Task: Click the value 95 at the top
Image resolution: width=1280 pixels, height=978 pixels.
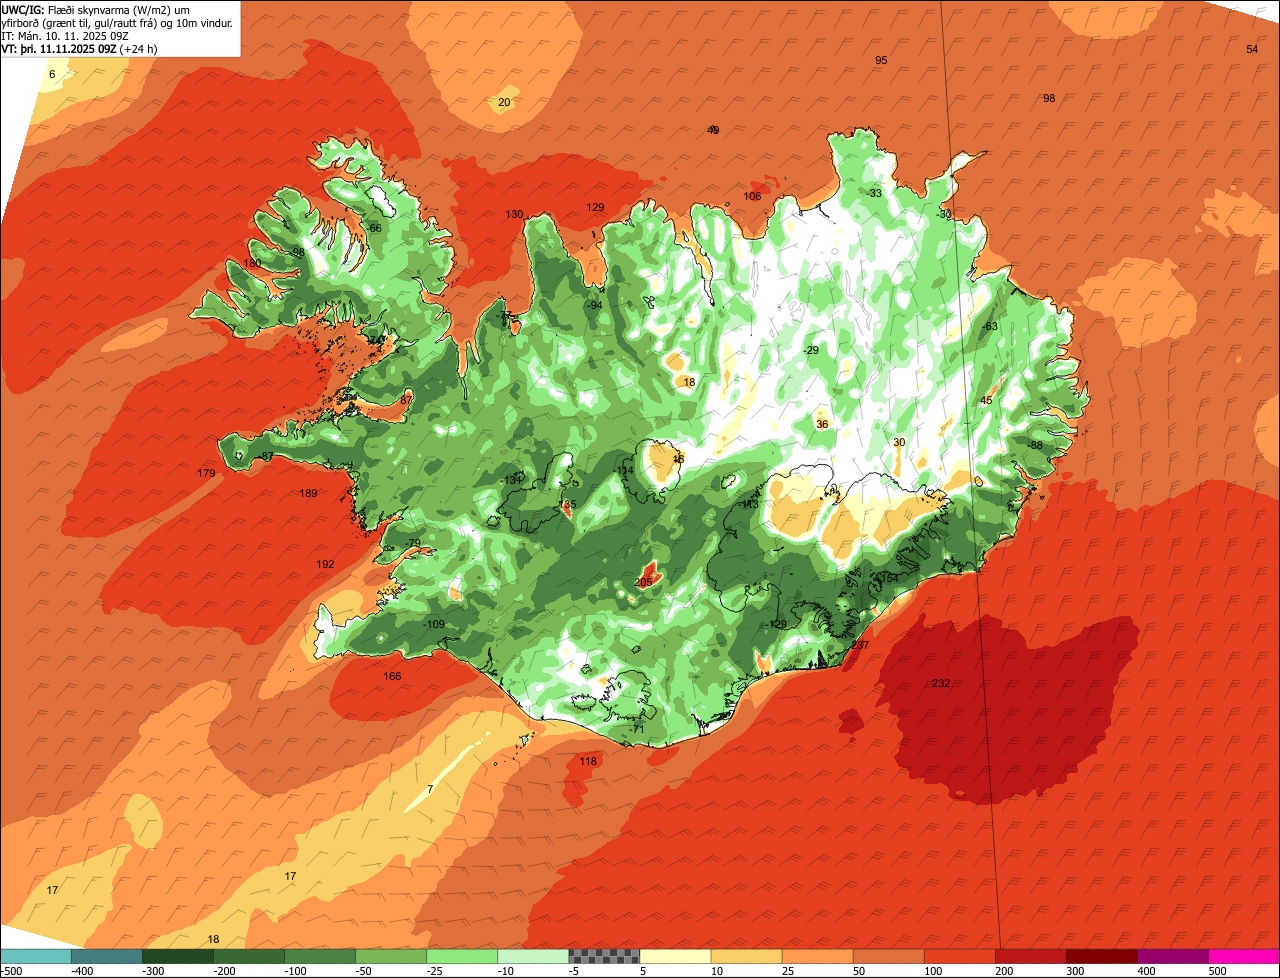Action: tap(881, 60)
